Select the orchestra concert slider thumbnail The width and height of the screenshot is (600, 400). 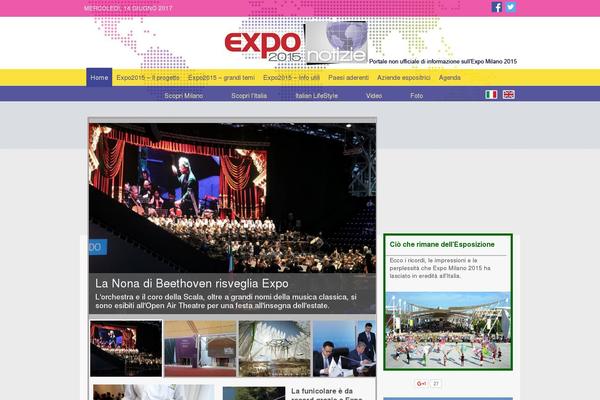coord(126,348)
